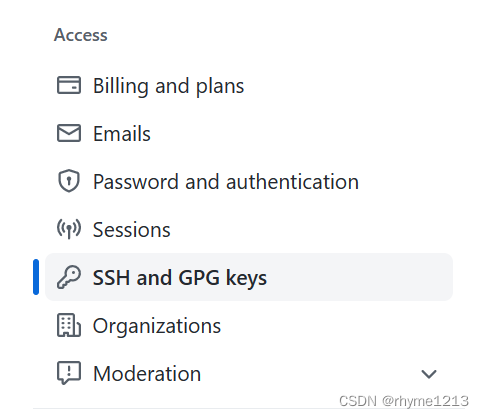Click the word authentication in Password item
484x418 pixels.
[292, 182]
